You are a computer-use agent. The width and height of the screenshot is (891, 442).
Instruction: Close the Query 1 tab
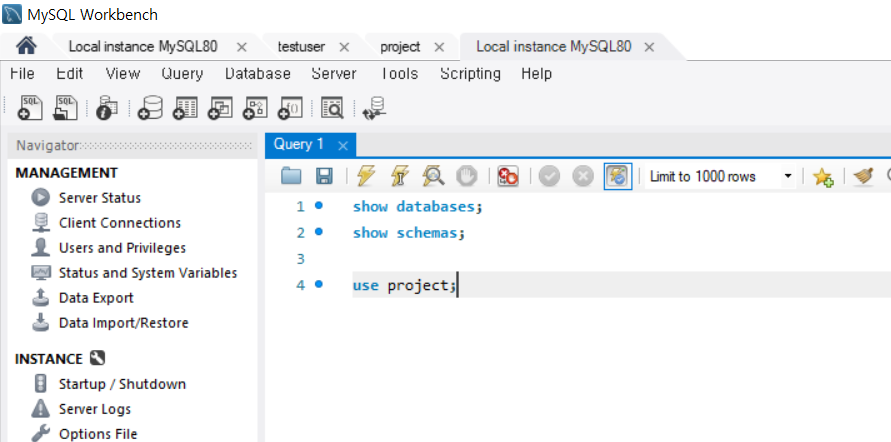(343, 146)
